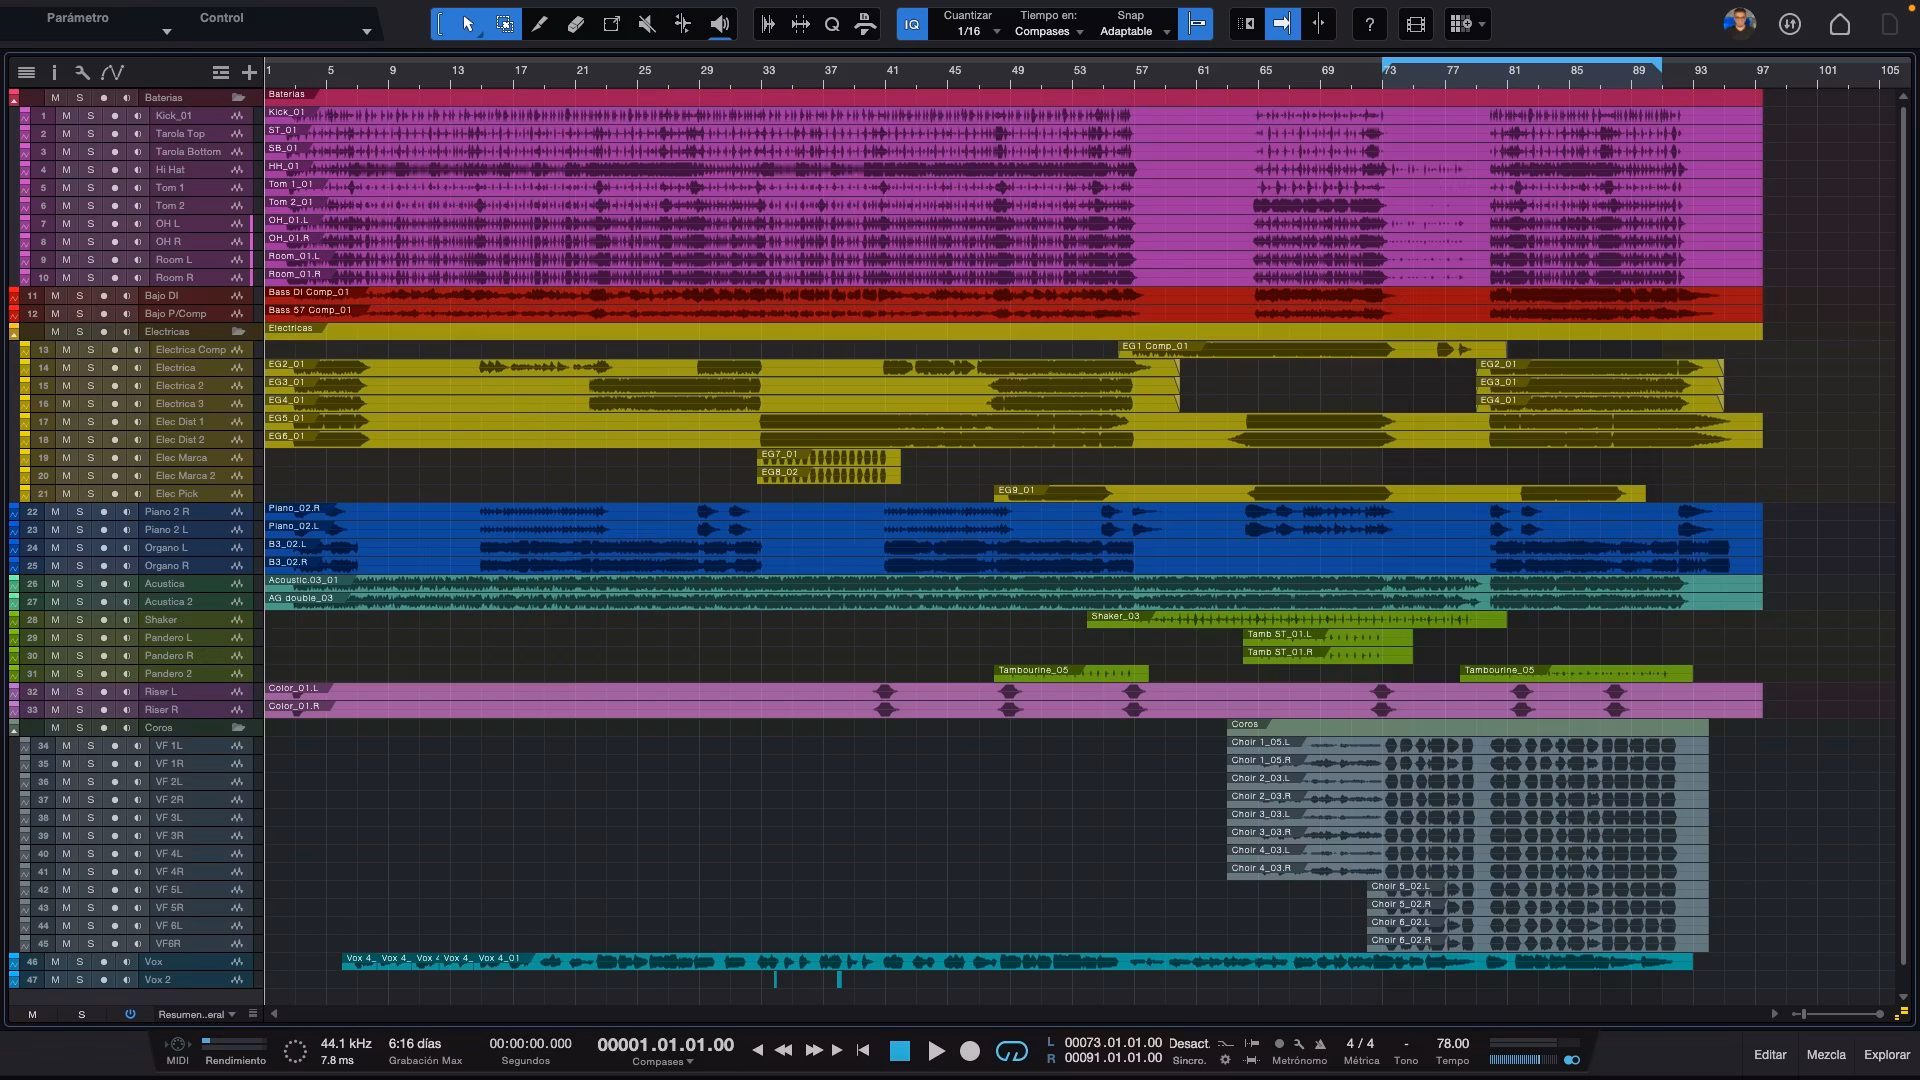The image size is (1920, 1080).
Task: Mute the Kick_01 track
Action: (66, 116)
